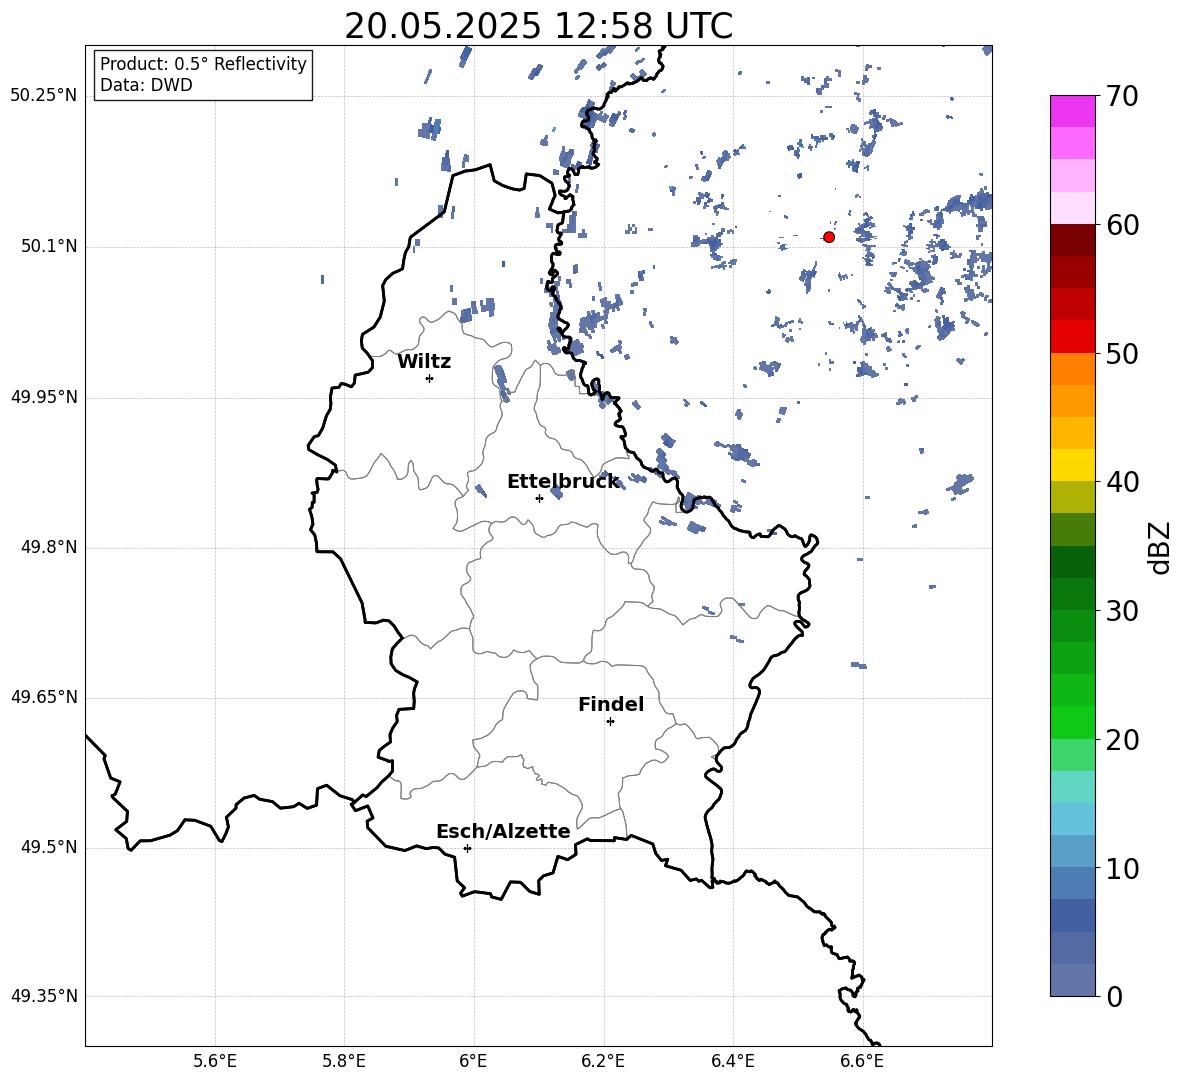The image size is (1184, 1081).
Task: Click the Esch/Alzette station cross marker
Action: pos(467,848)
